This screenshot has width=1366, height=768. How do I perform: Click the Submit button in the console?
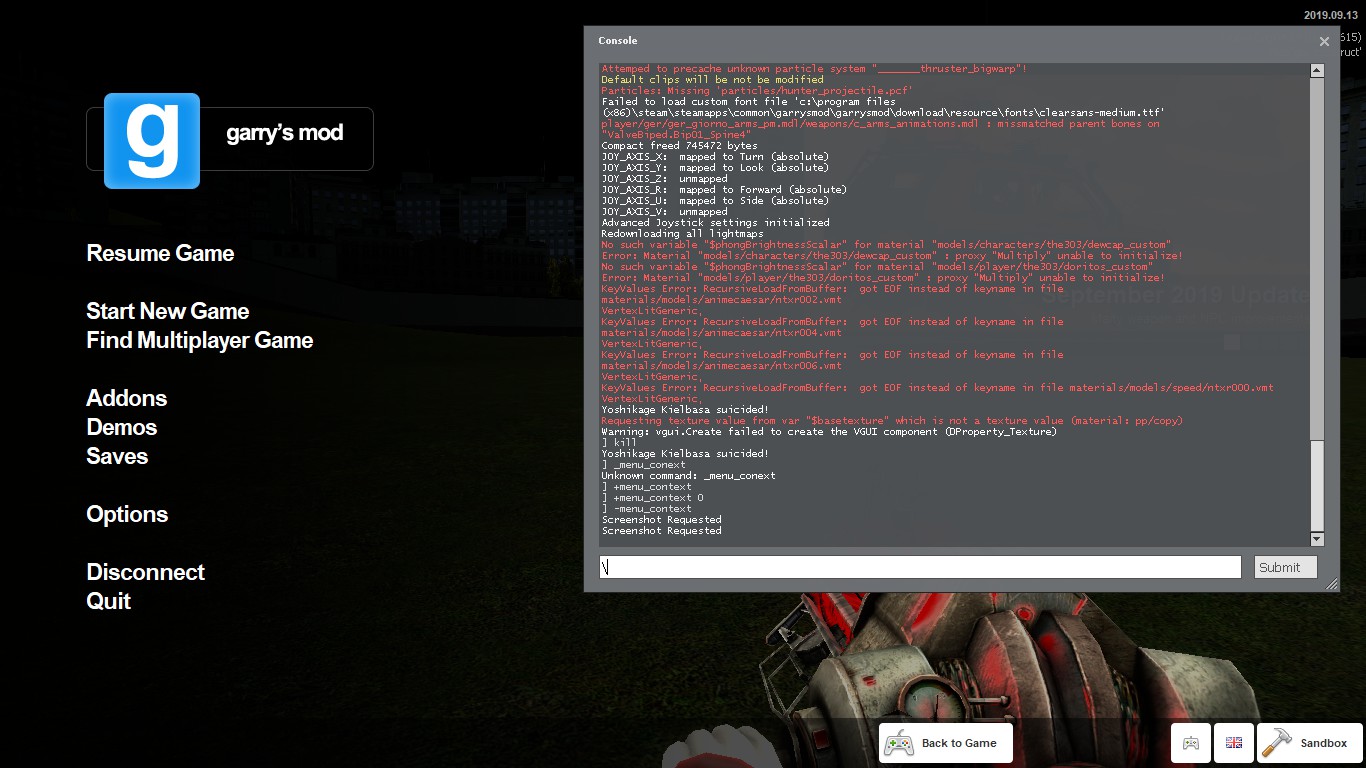coord(1286,567)
